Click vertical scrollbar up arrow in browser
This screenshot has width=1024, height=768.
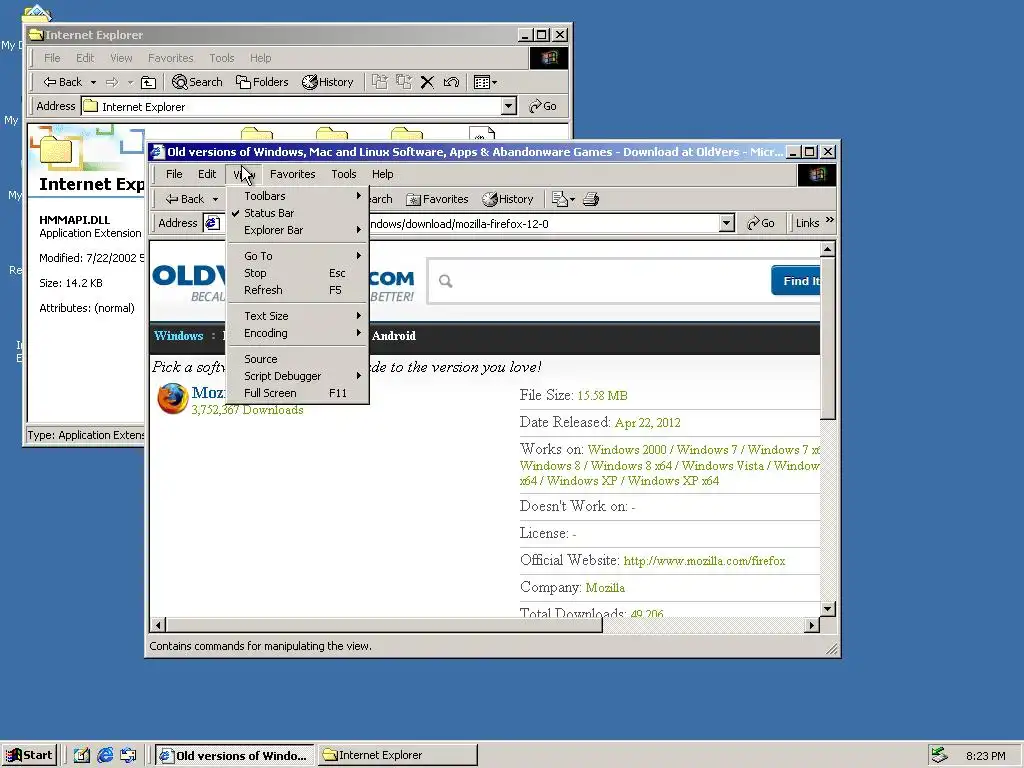tap(827, 249)
